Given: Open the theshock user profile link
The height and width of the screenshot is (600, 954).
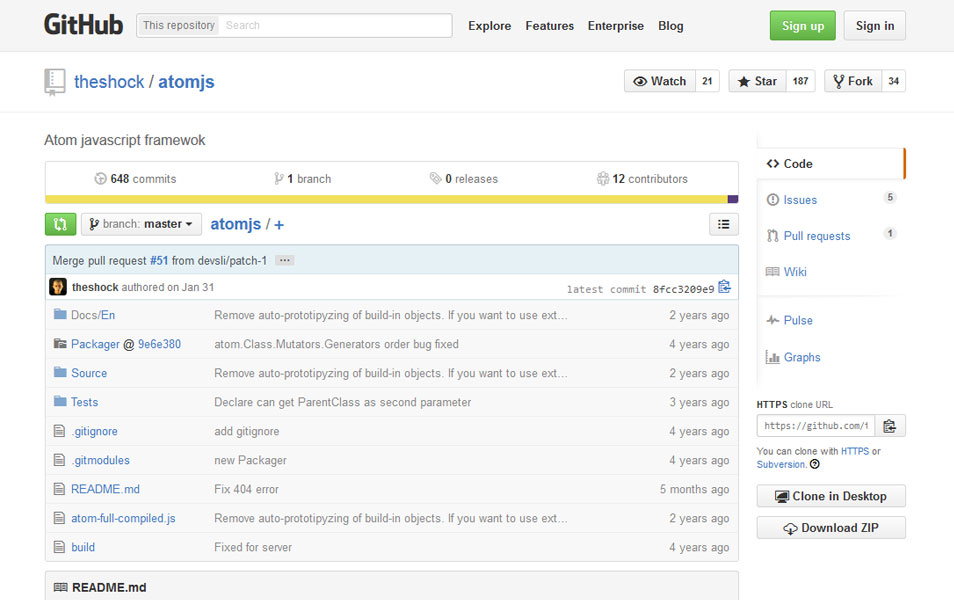Looking at the screenshot, I should [109, 82].
